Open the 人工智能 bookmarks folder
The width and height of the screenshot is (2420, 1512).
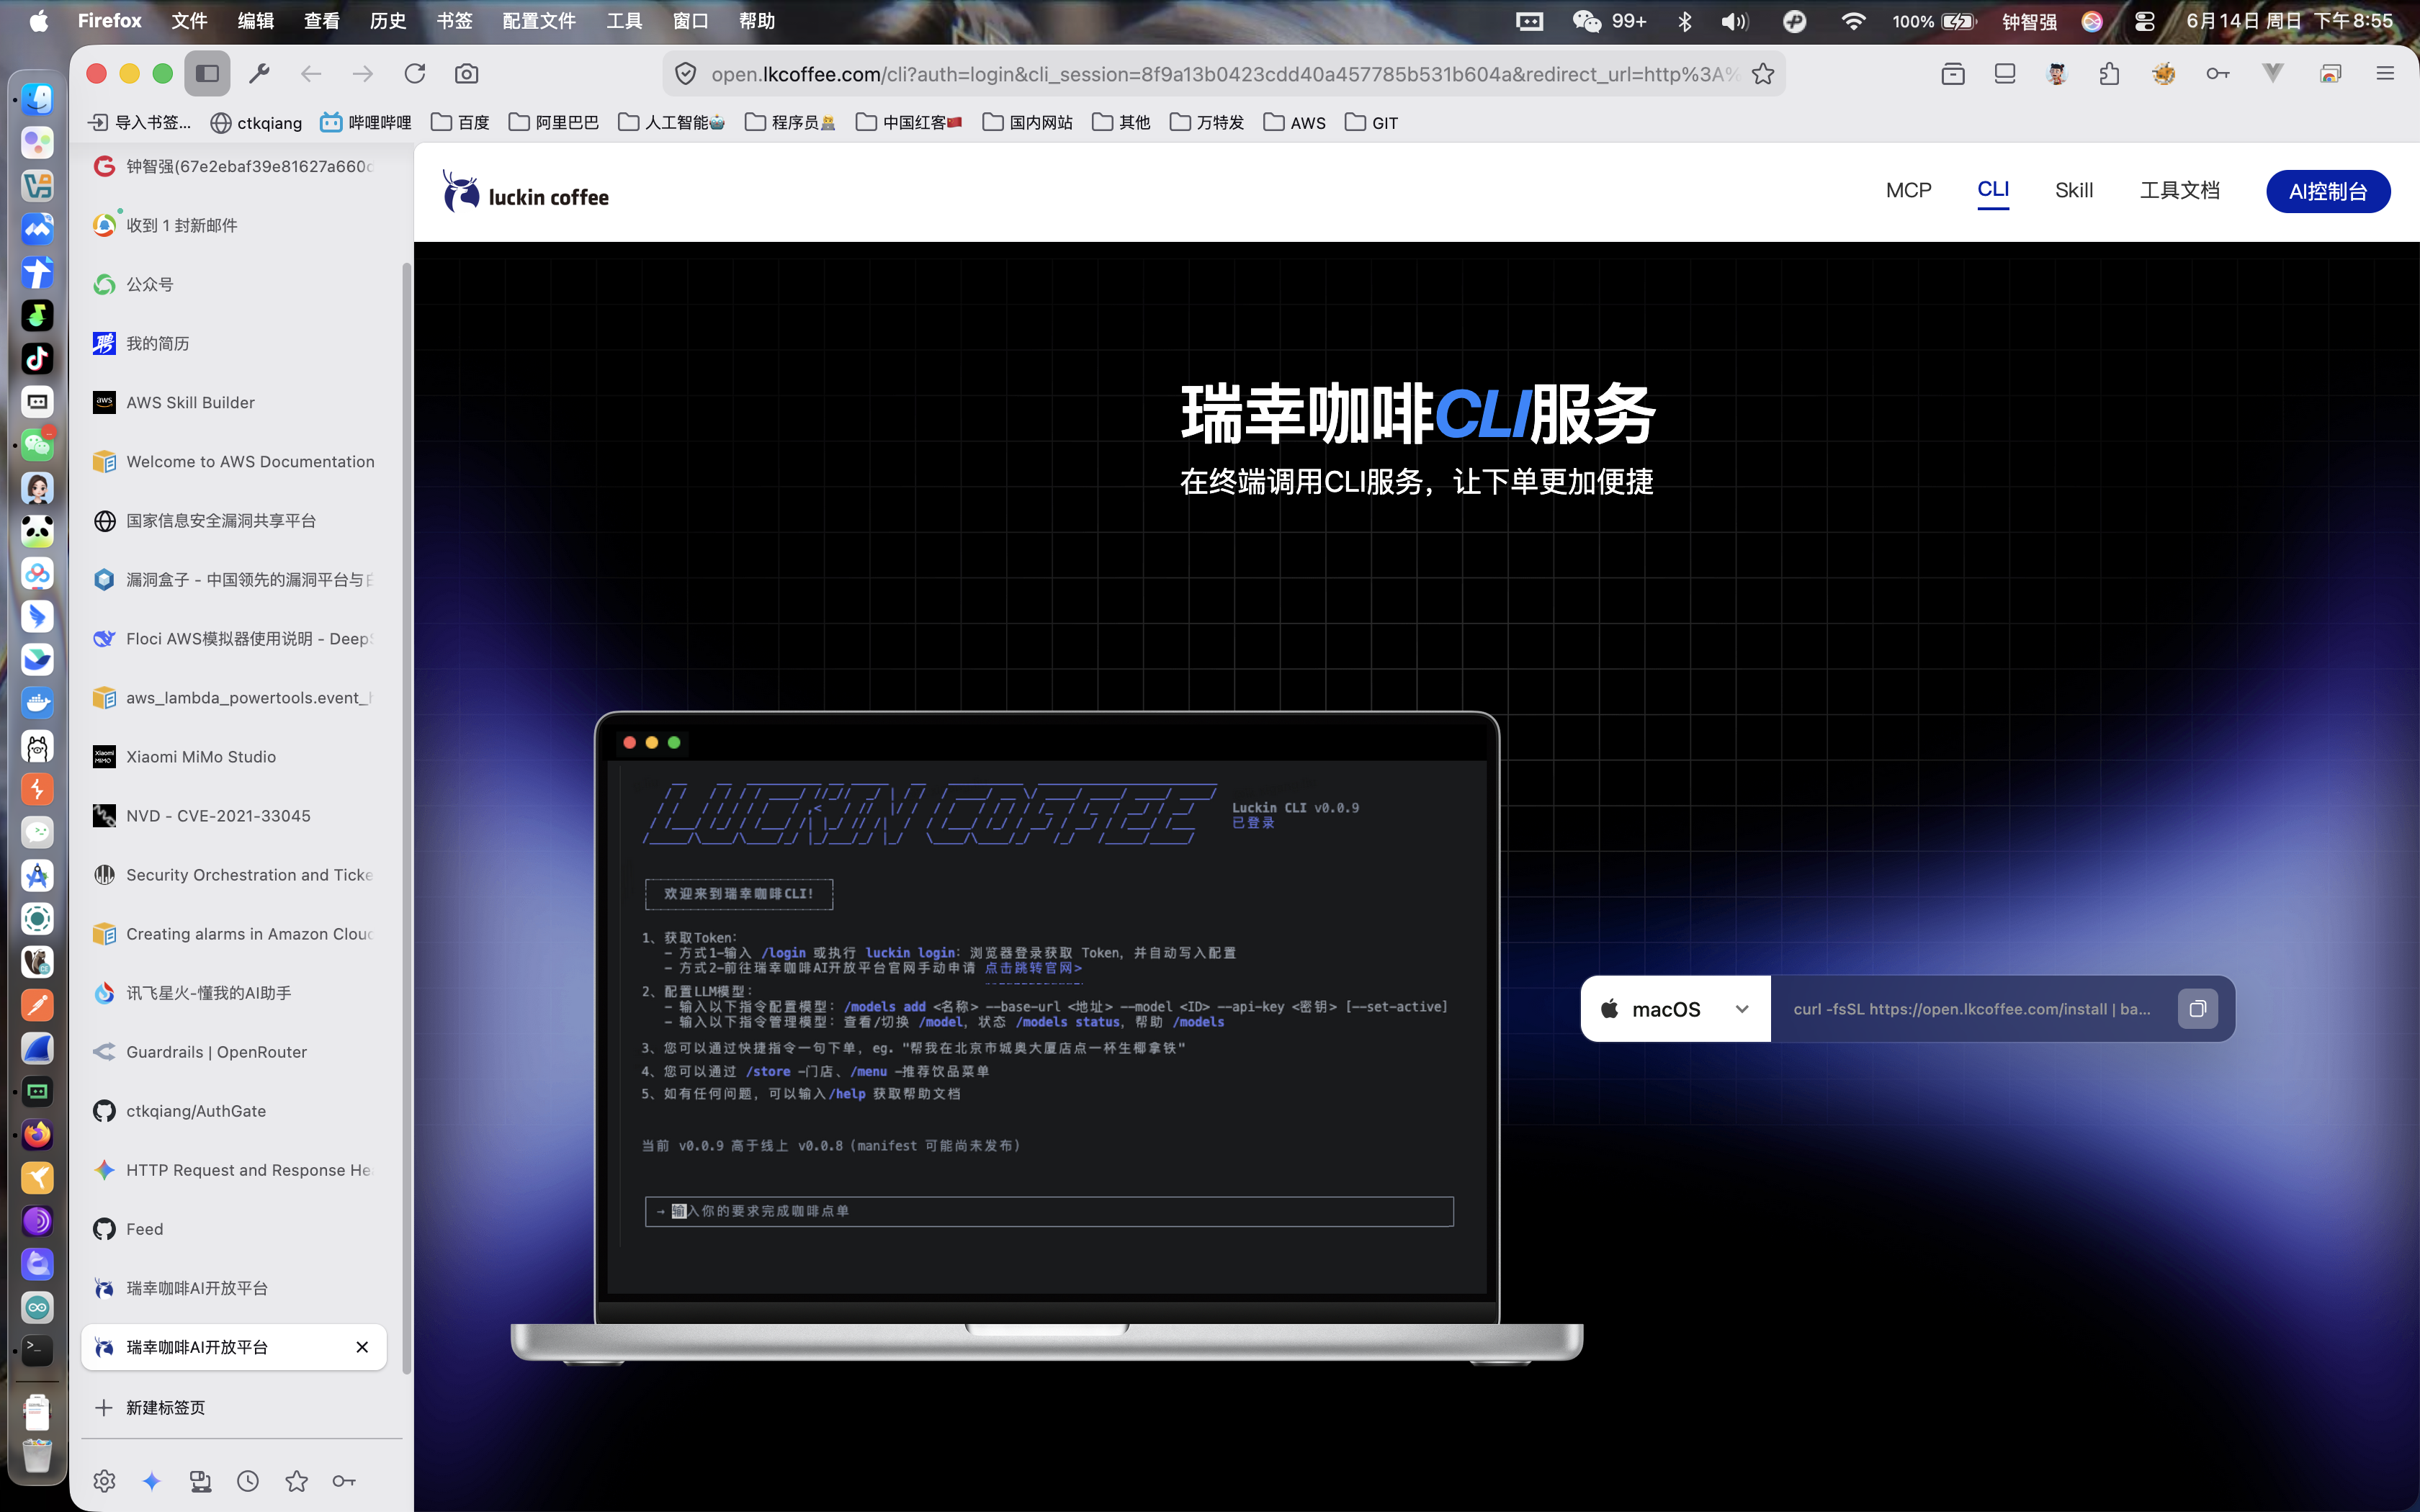pos(671,122)
